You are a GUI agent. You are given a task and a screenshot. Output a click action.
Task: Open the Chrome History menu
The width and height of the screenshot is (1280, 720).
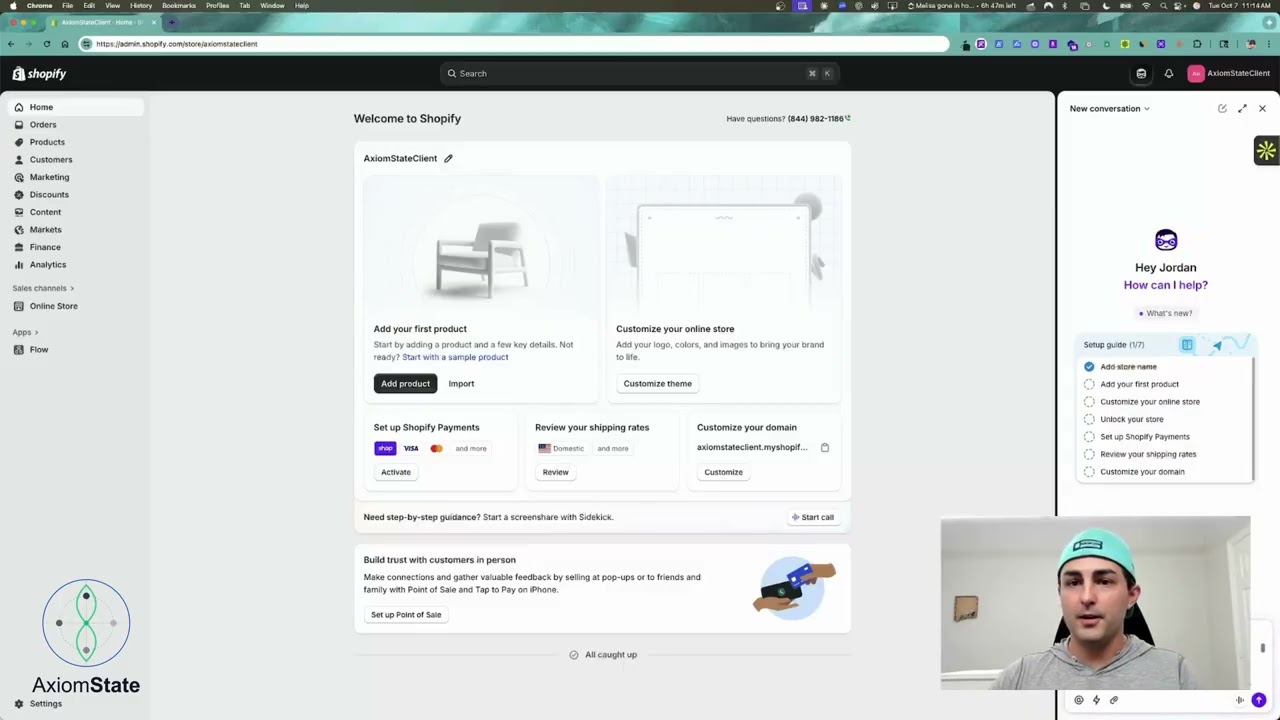coord(141,5)
